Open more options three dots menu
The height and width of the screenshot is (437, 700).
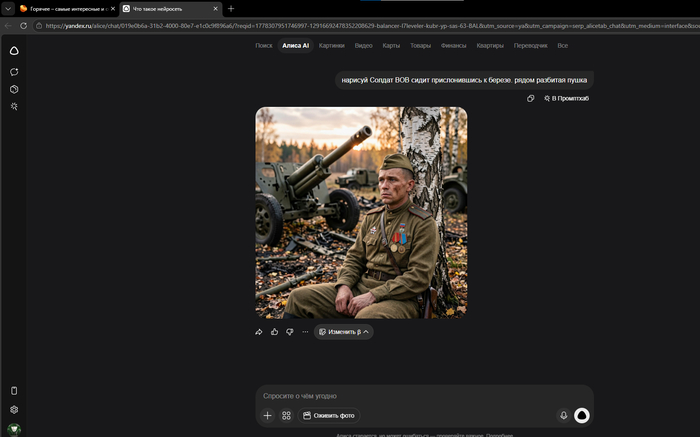pos(305,332)
